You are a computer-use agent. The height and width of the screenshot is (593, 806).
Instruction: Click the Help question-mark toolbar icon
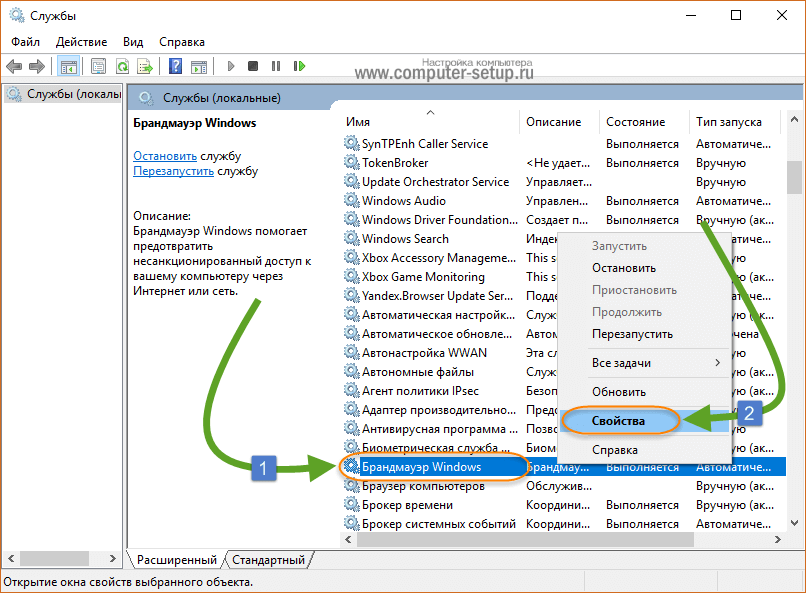pyautogui.click(x=175, y=66)
